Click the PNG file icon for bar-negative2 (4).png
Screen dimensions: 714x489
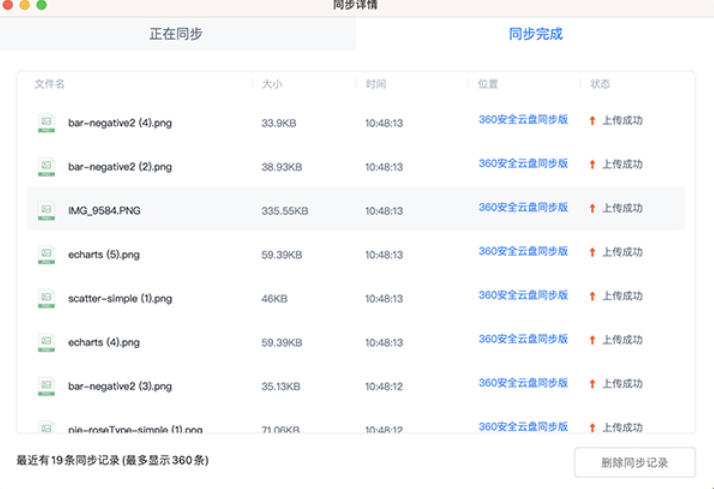46,123
